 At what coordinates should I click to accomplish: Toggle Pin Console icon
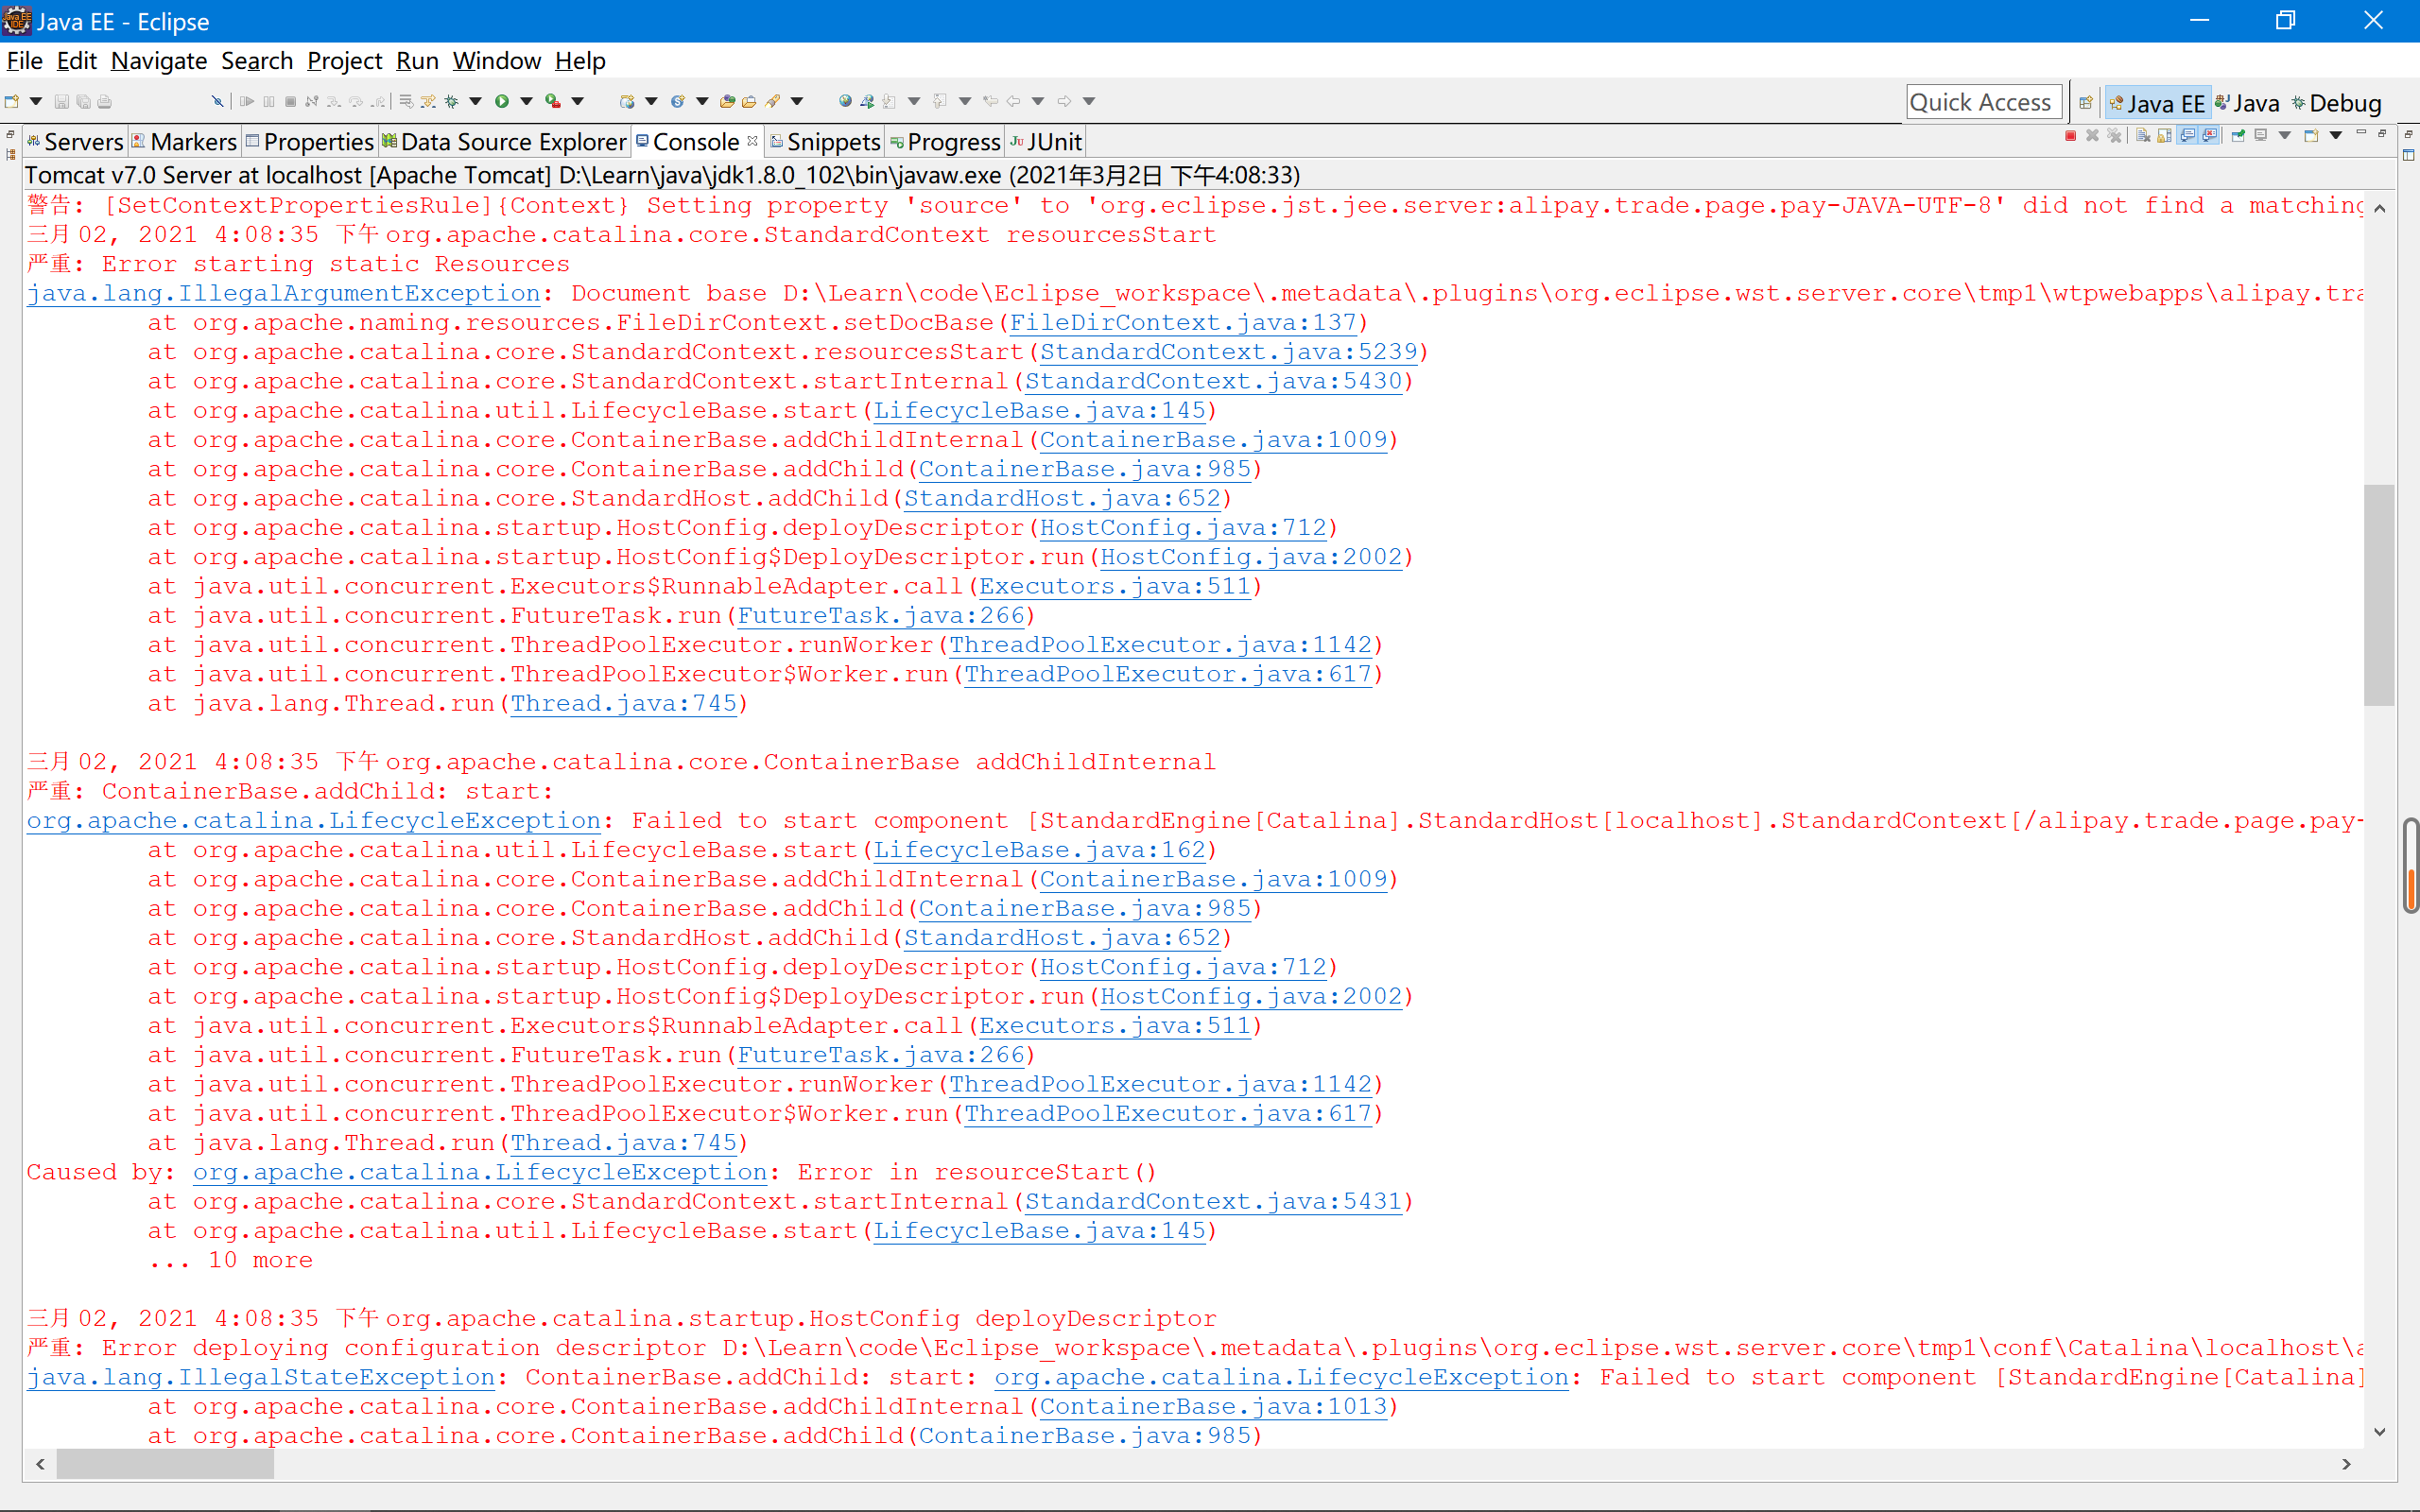(x=2238, y=136)
